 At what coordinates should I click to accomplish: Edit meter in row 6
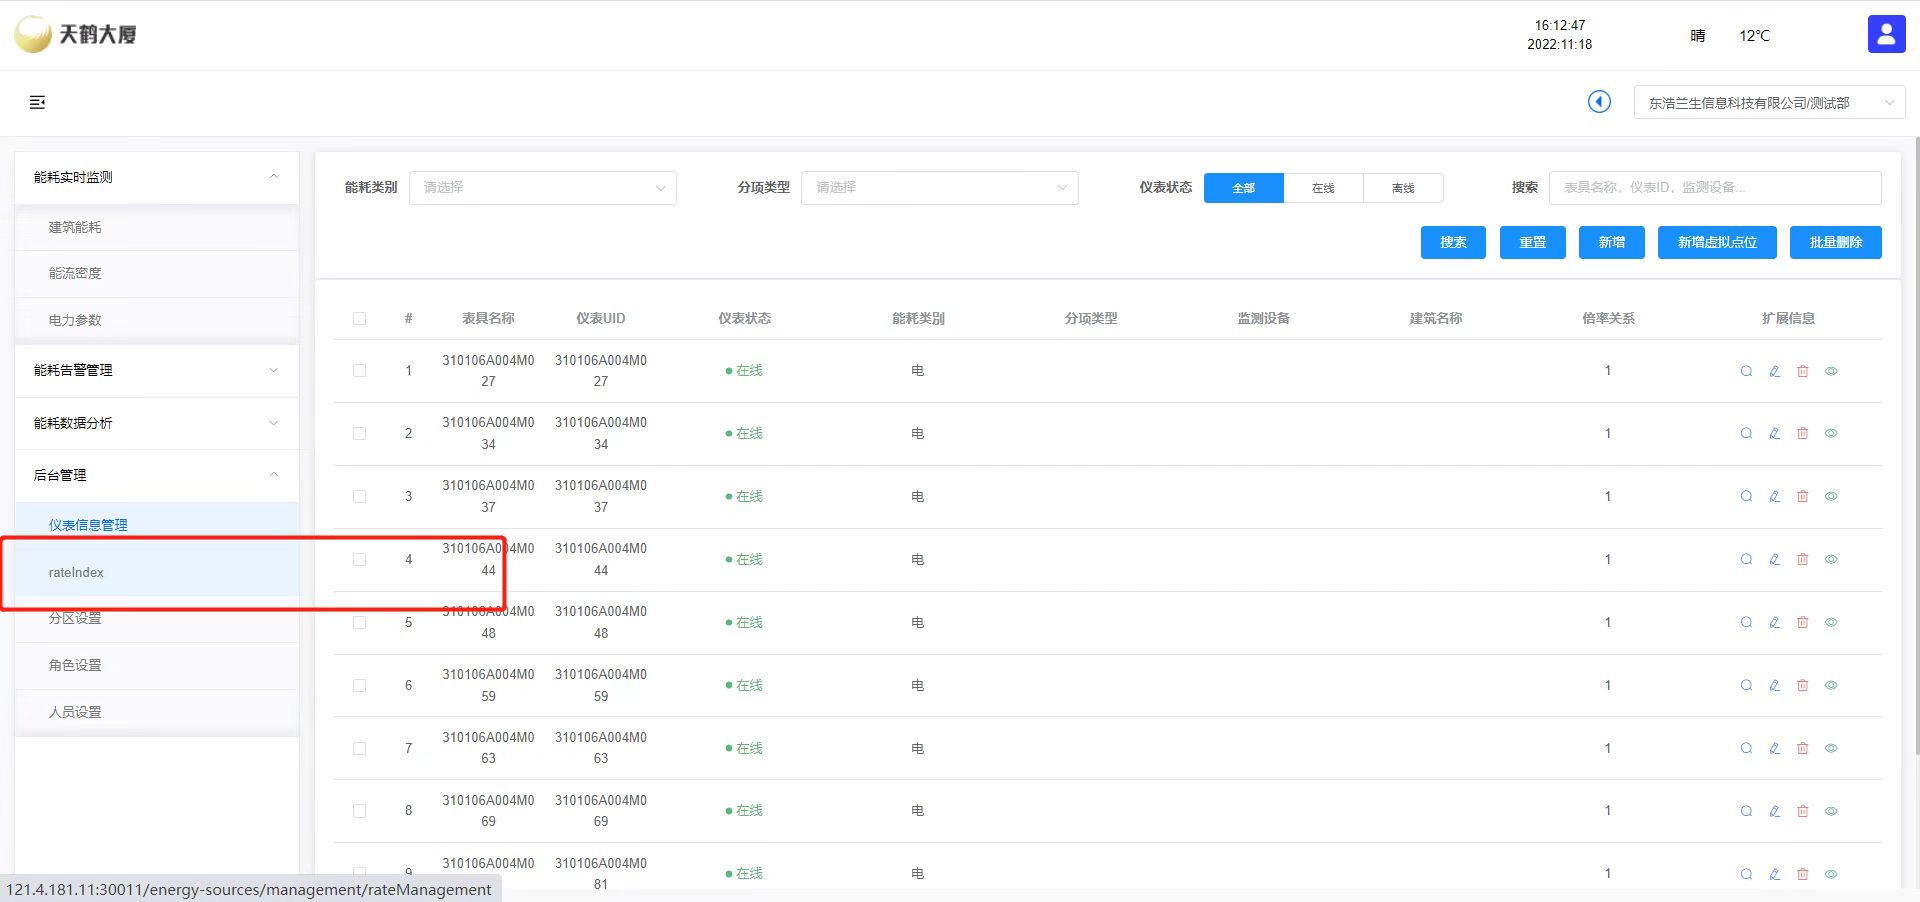tap(1774, 686)
